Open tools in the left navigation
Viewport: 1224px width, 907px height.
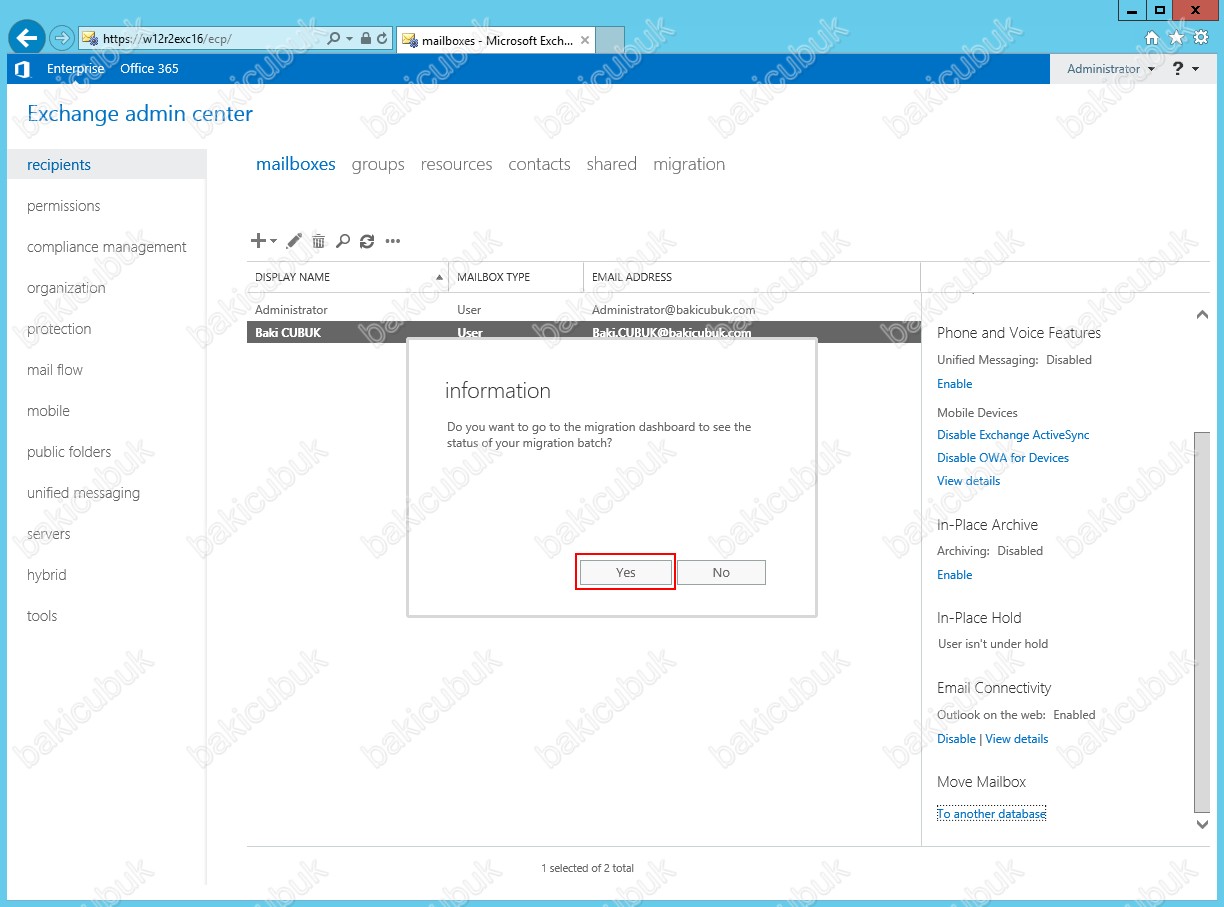click(x=42, y=616)
